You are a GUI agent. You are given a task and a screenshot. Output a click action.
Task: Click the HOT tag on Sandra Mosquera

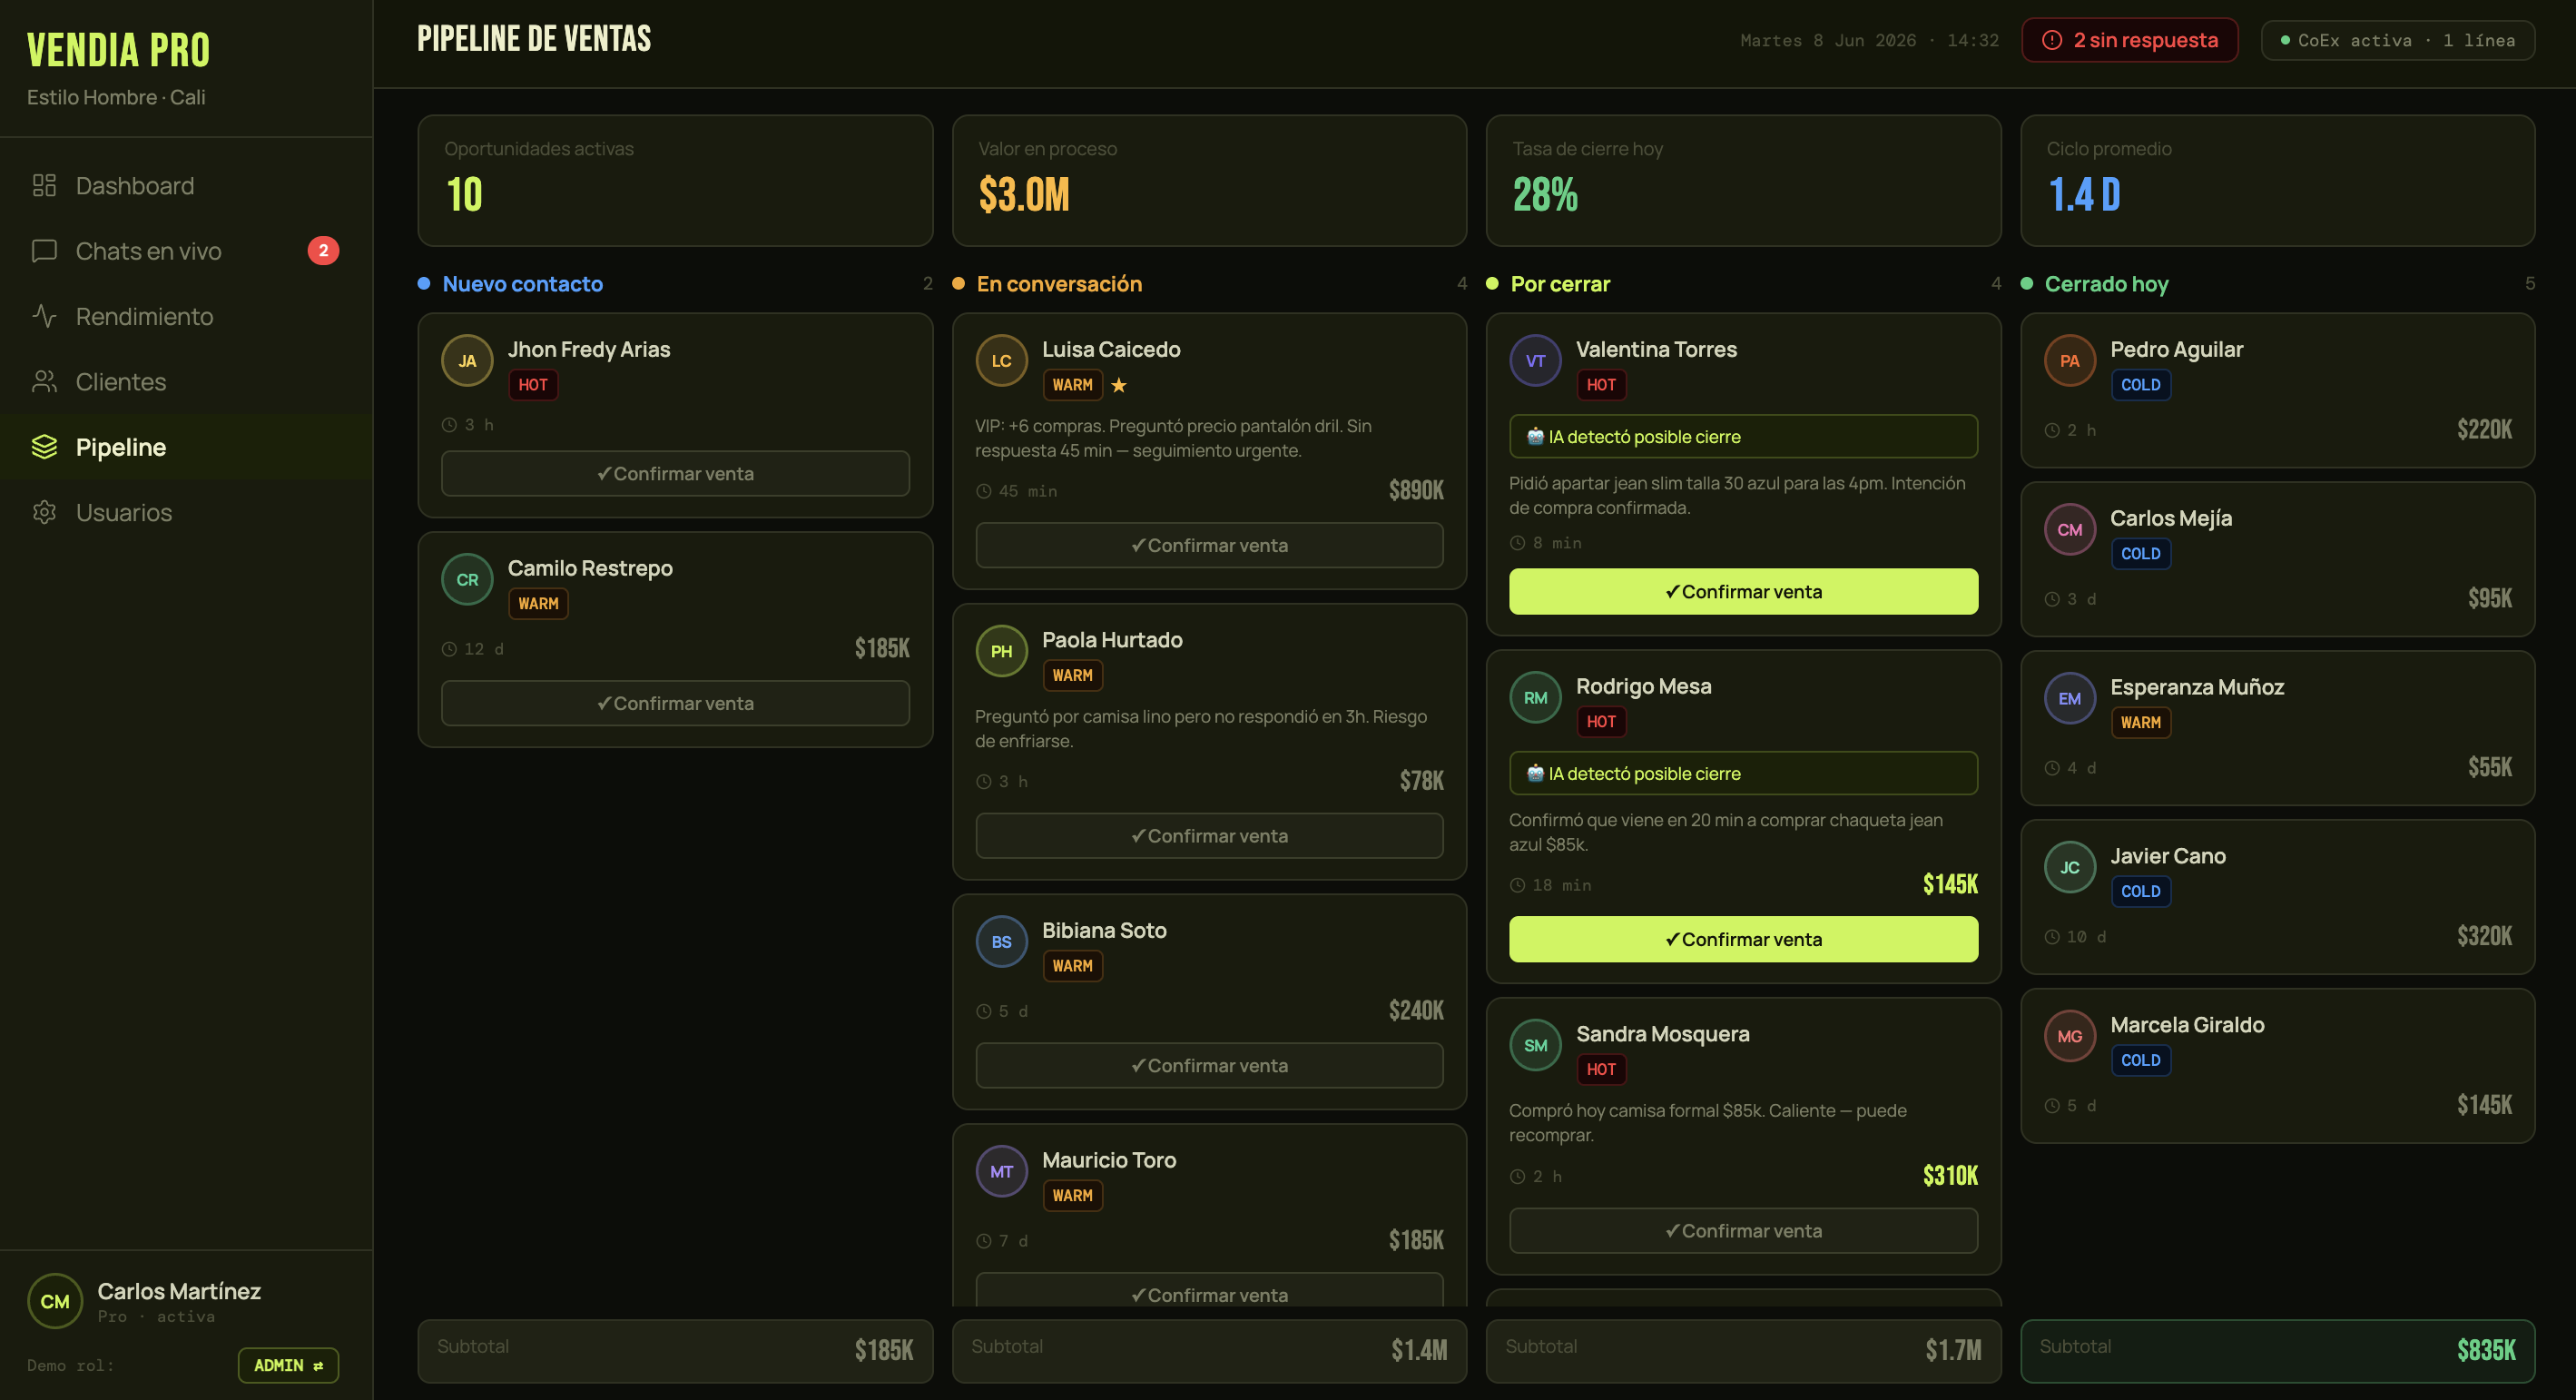[1601, 1070]
